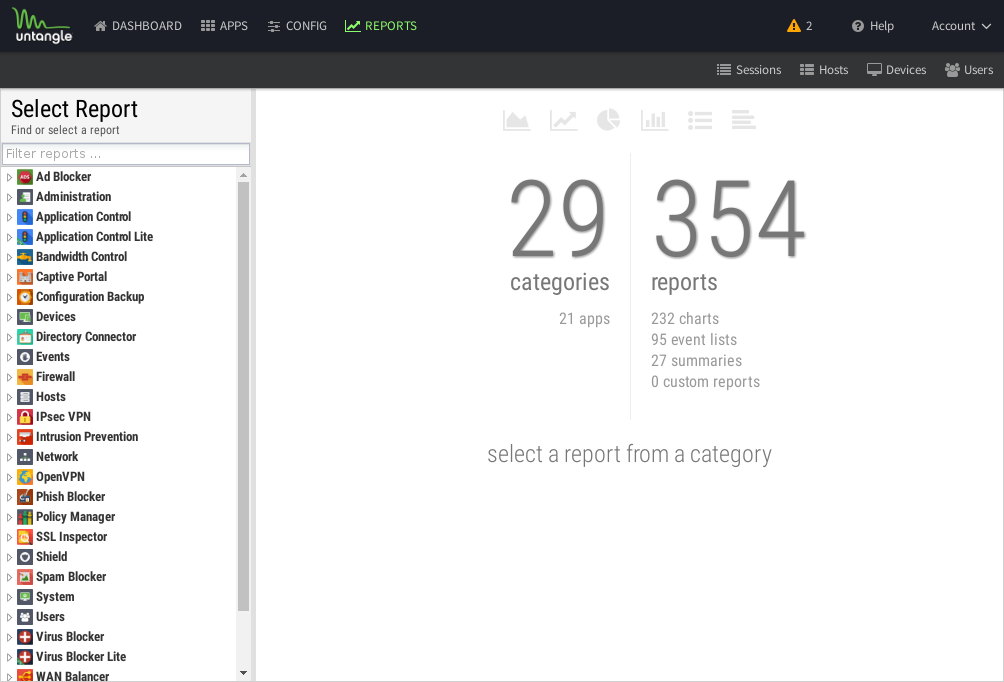Click the '232 charts' text
Viewport: 1004px width, 682px height.
(685, 319)
